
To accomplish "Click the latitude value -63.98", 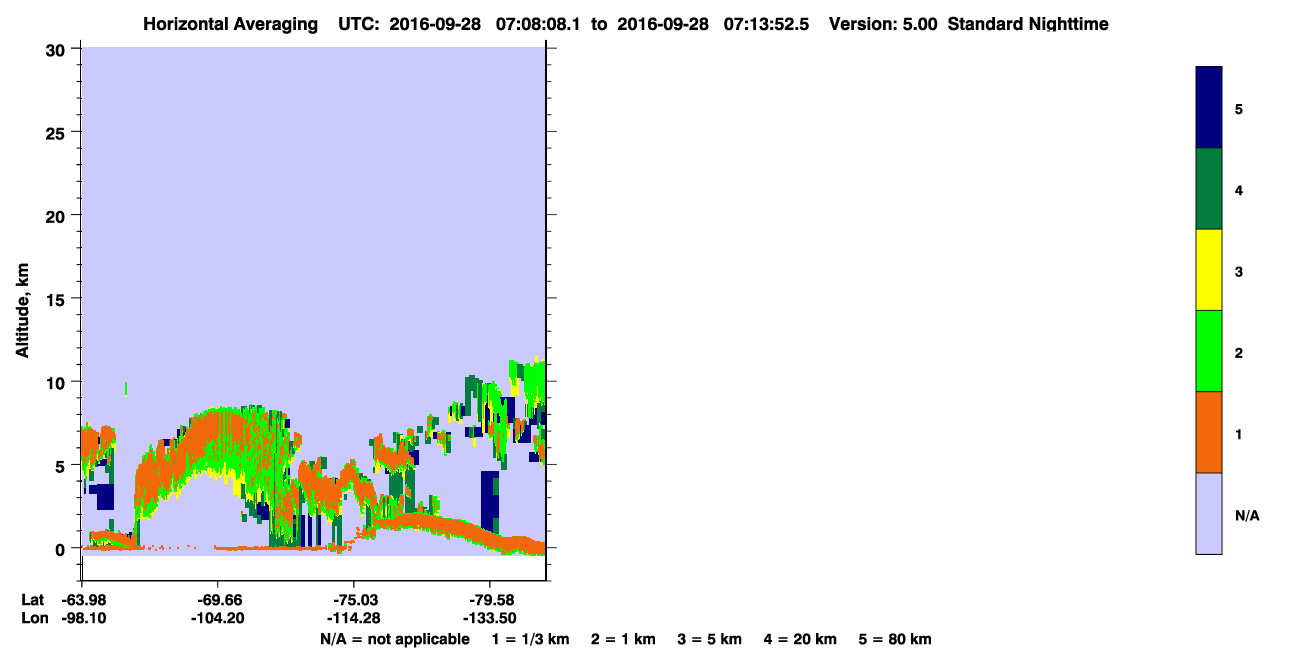I will pyautogui.click(x=82, y=600).
